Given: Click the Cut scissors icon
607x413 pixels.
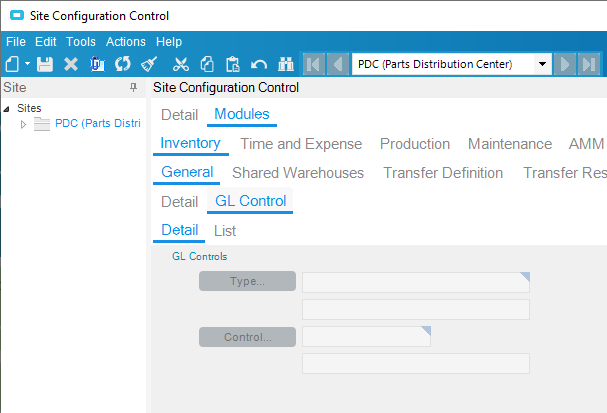Looking at the screenshot, I should [x=181, y=64].
